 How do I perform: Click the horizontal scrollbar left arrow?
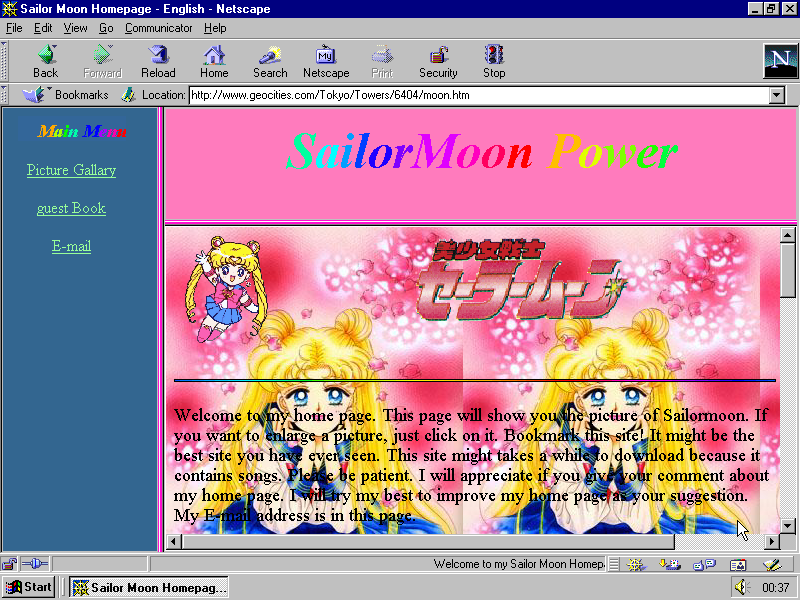pyautogui.click(x=173, y=542)
